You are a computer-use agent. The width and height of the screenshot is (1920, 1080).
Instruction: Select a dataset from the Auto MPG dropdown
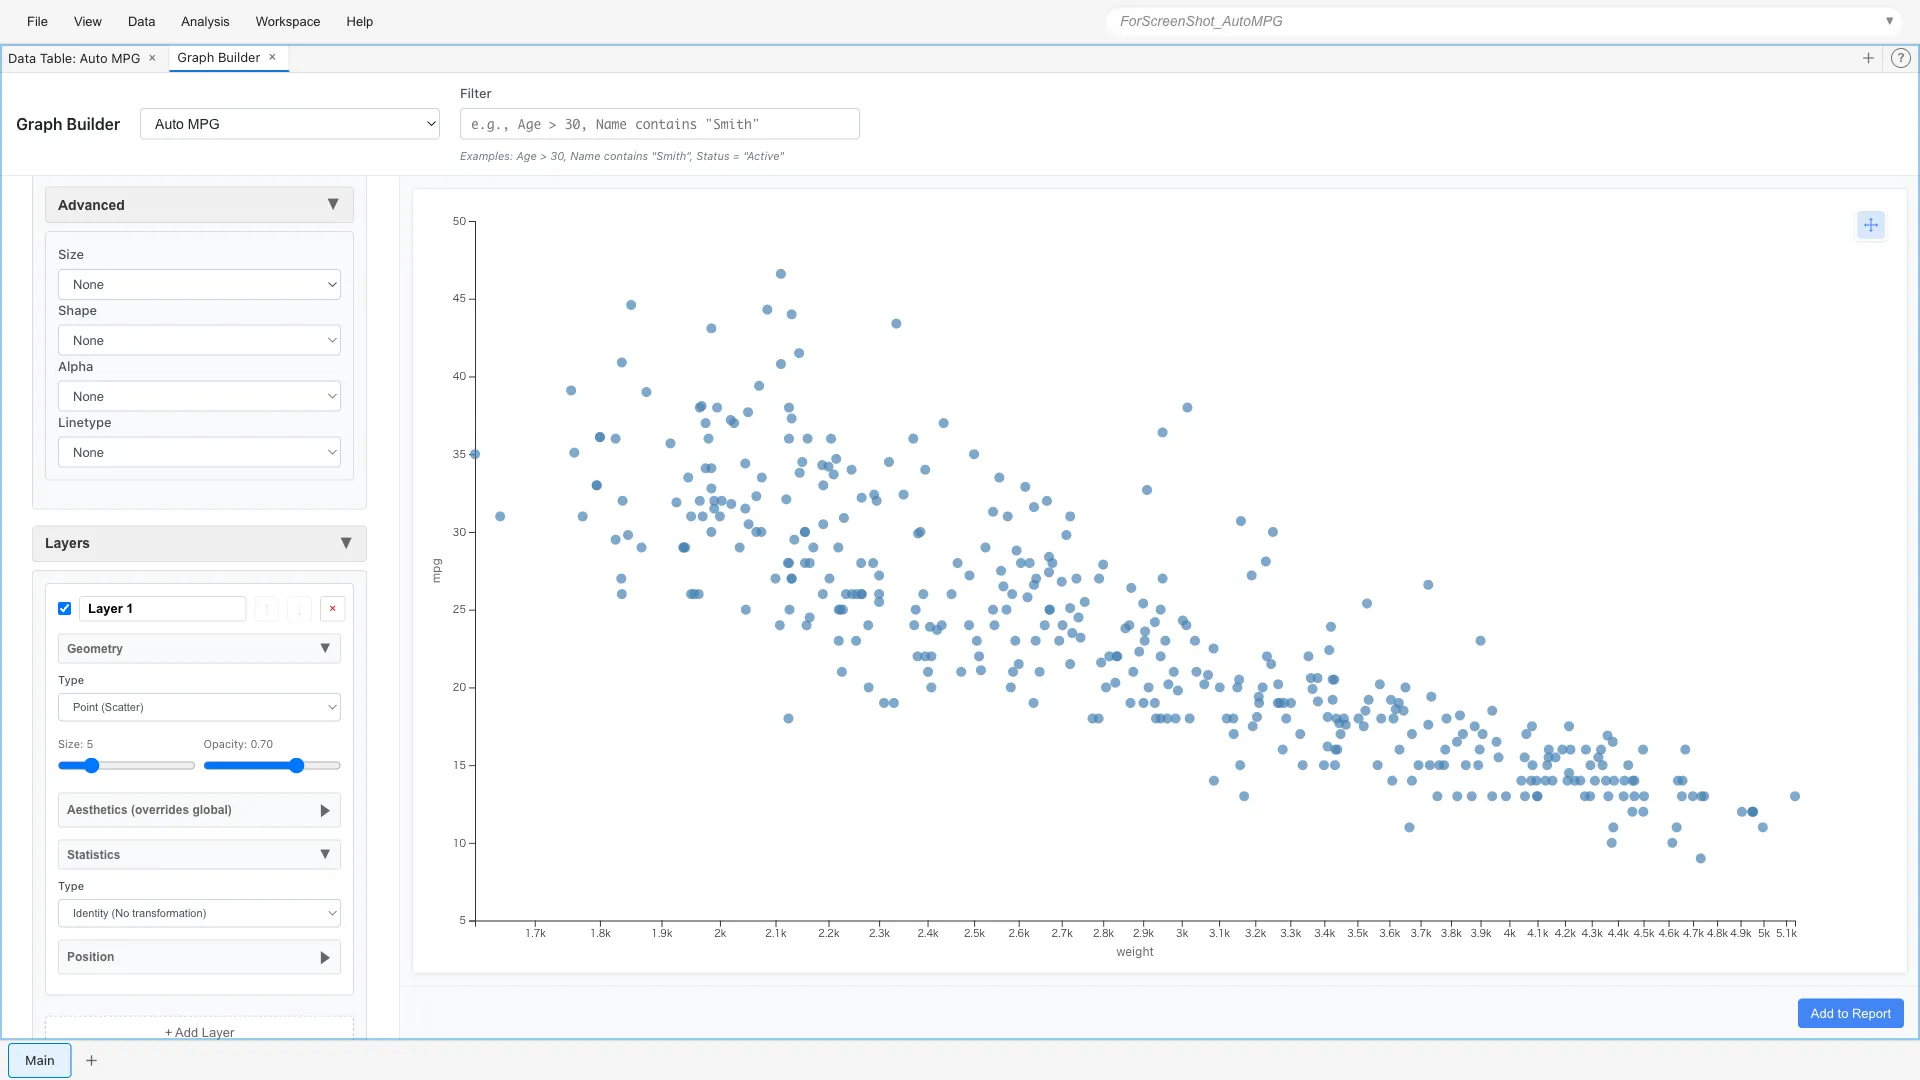tap(289, 123)
